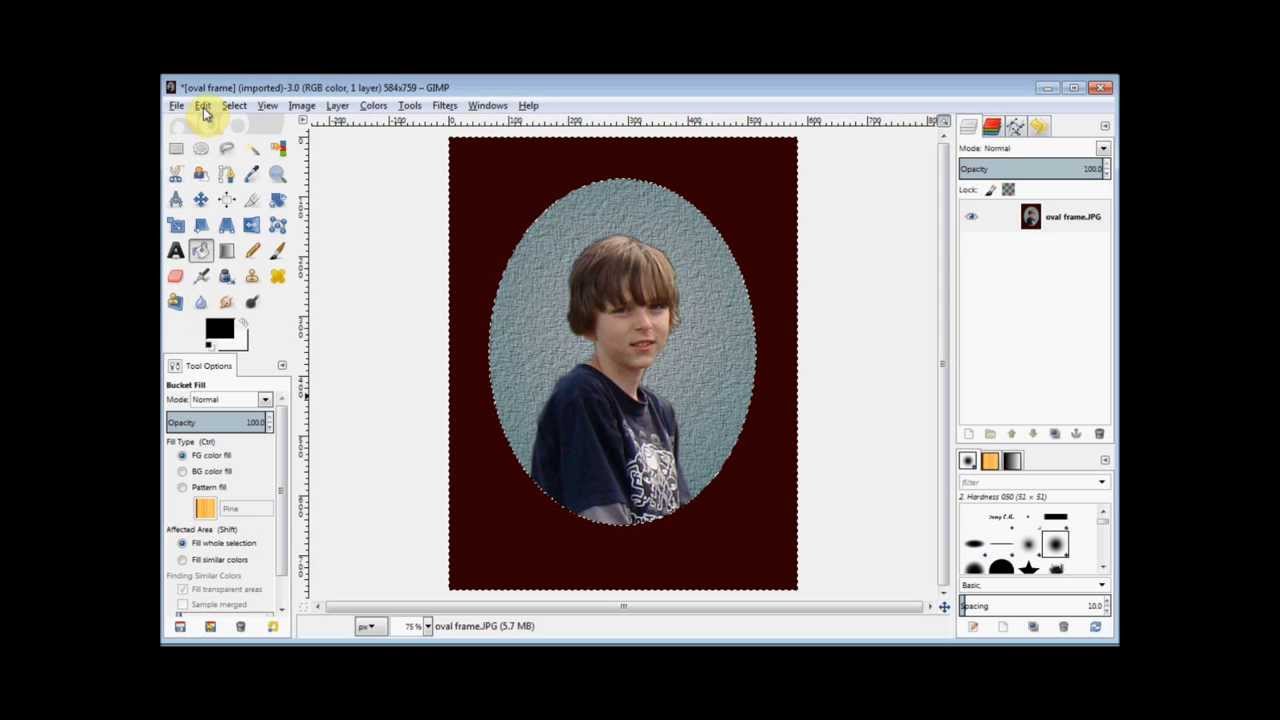Choose the Pattern fill radio option

tap(182, 487)
